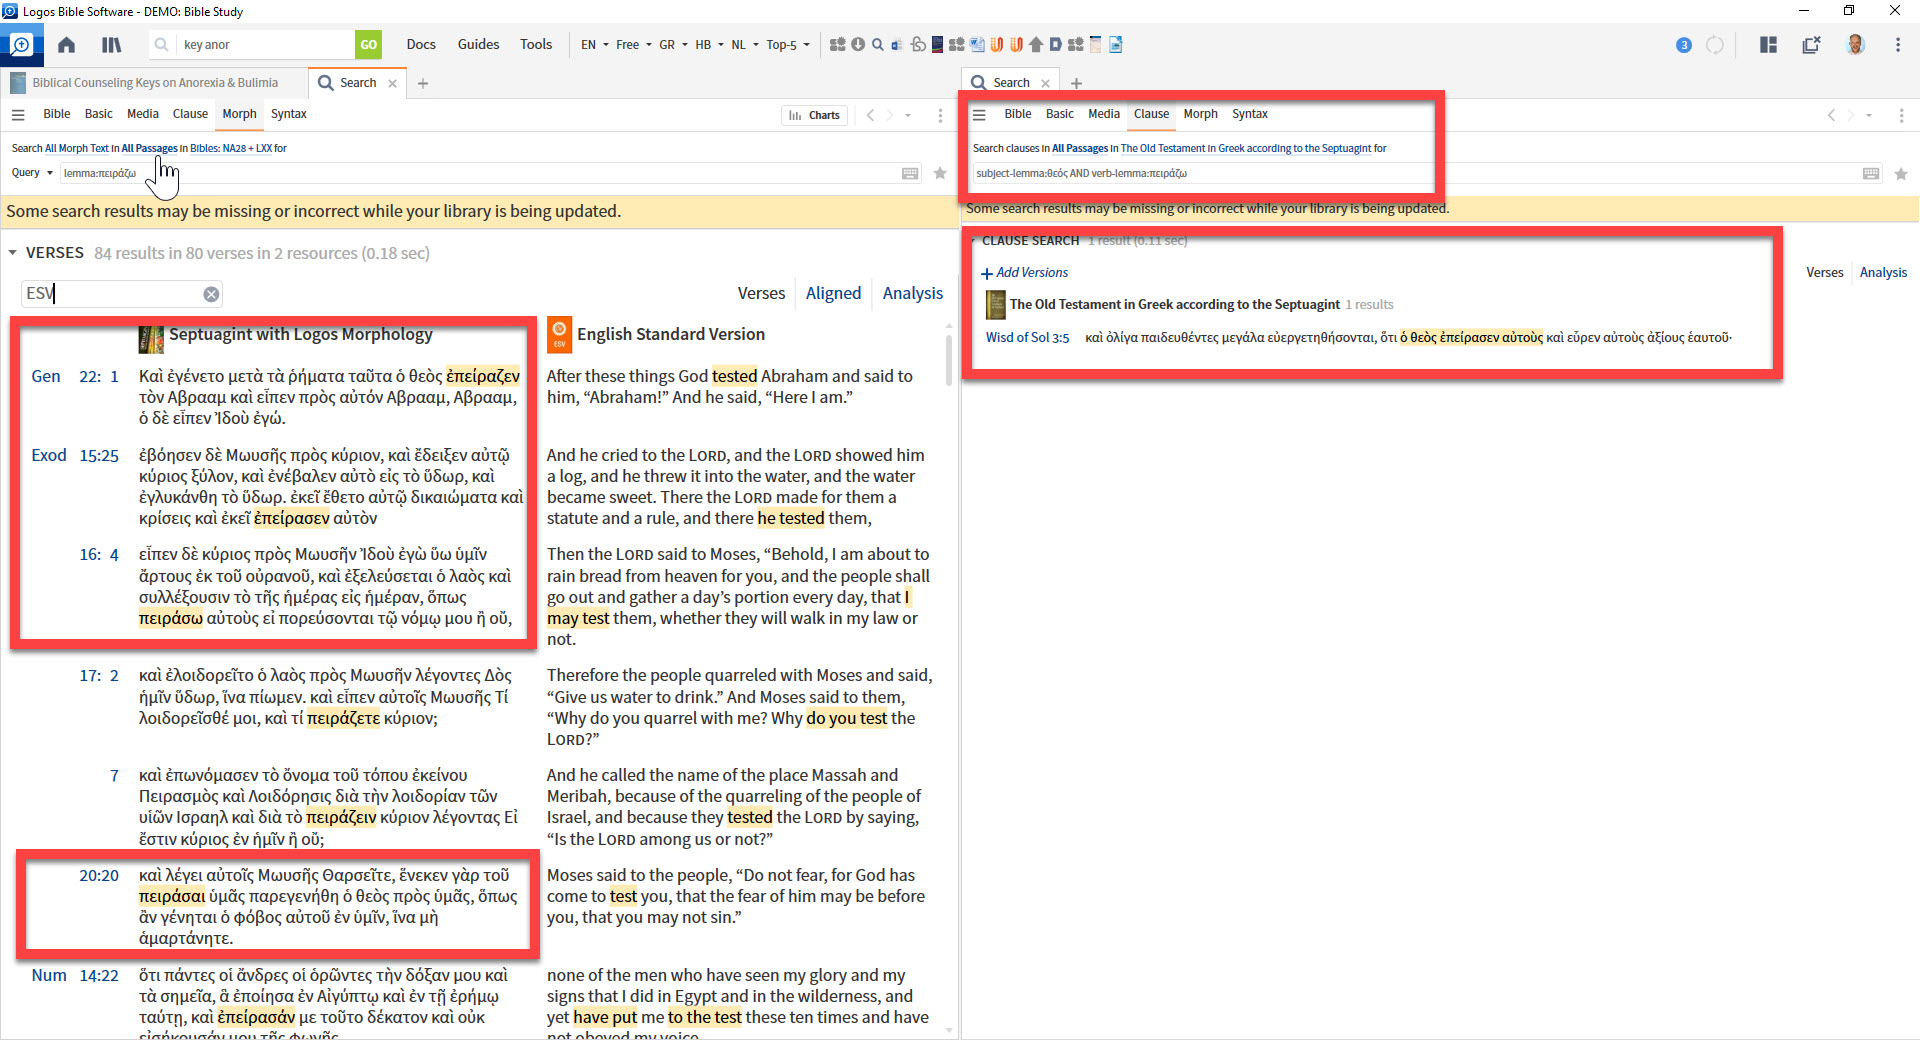
Task: Close the right panel Search tab
Action: [1046, 83]
